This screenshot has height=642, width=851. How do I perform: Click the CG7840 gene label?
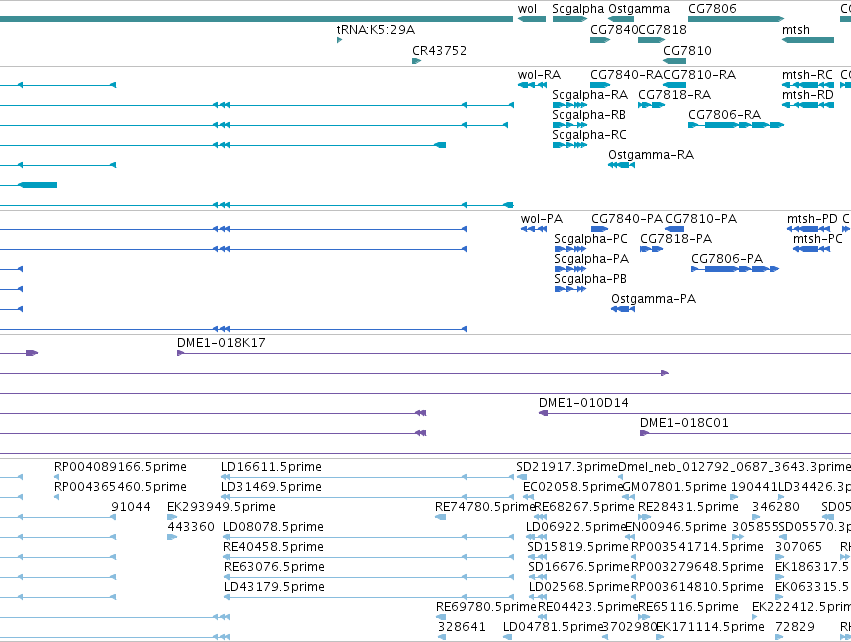[x=614, y=30]
